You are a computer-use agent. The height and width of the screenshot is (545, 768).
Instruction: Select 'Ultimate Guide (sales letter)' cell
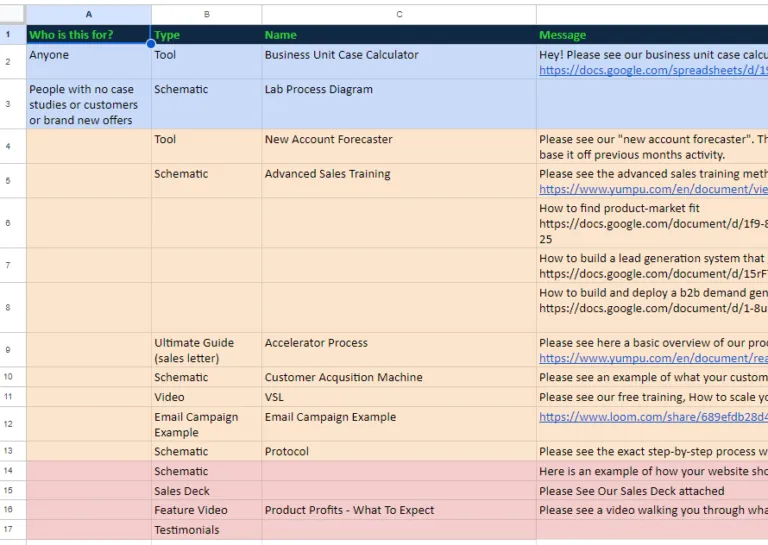[x=207, y=350]
